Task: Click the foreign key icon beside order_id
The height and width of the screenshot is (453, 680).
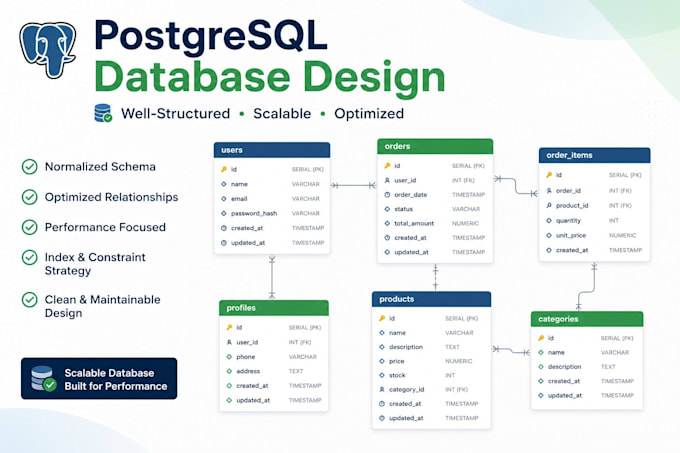Action: click(x=549, y=191)
